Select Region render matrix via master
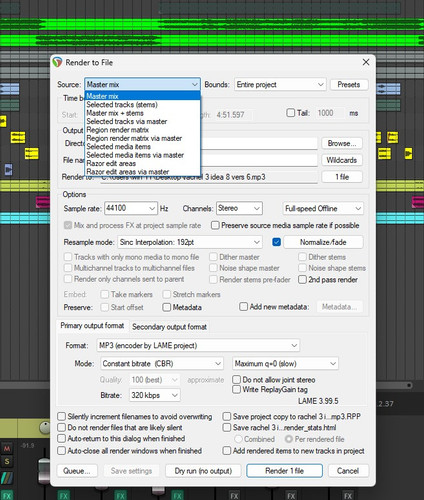The image size is (424, 500). coord(142,138)
